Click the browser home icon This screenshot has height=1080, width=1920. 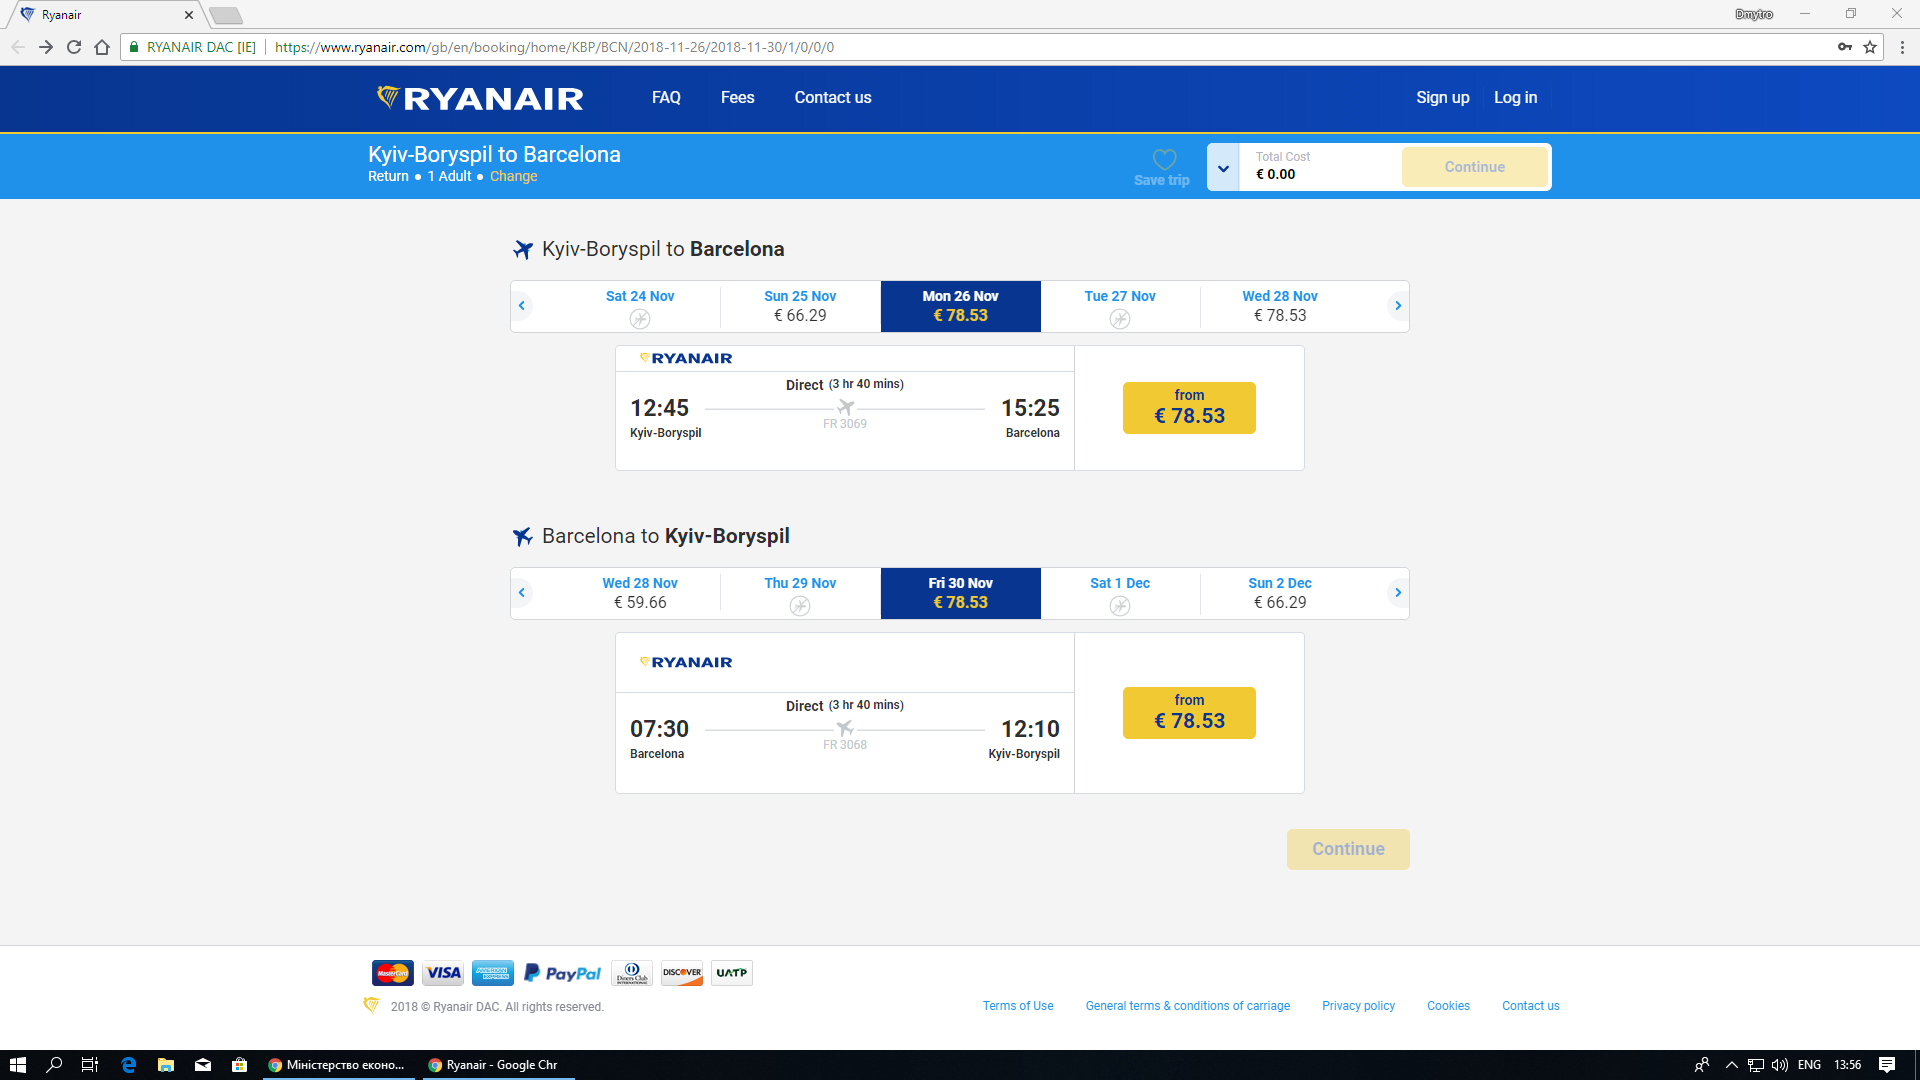pyautogui.click(x=102, y=47)
